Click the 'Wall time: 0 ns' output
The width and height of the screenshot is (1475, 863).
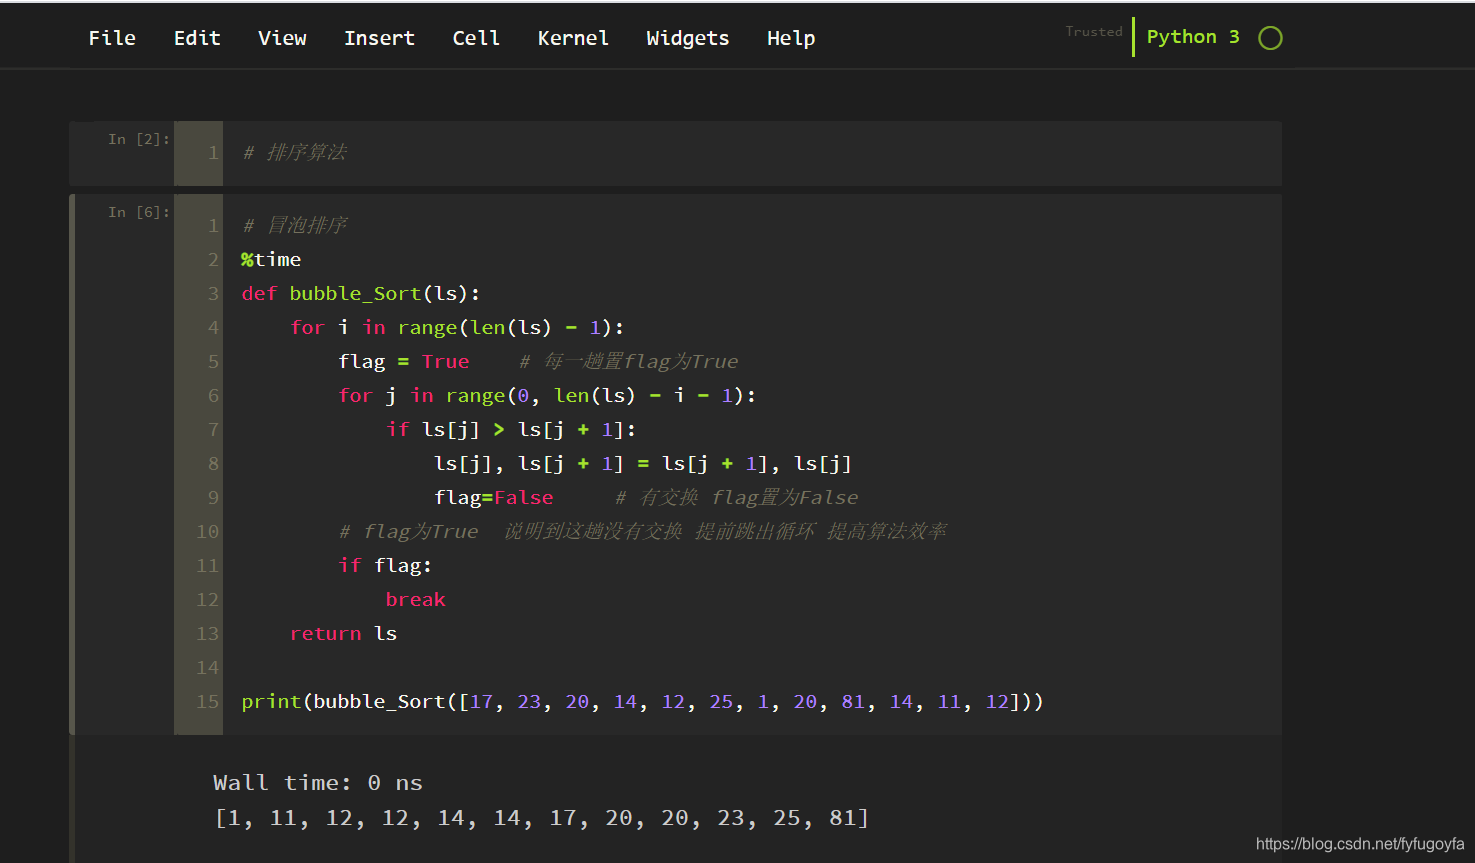pos(318,783)
